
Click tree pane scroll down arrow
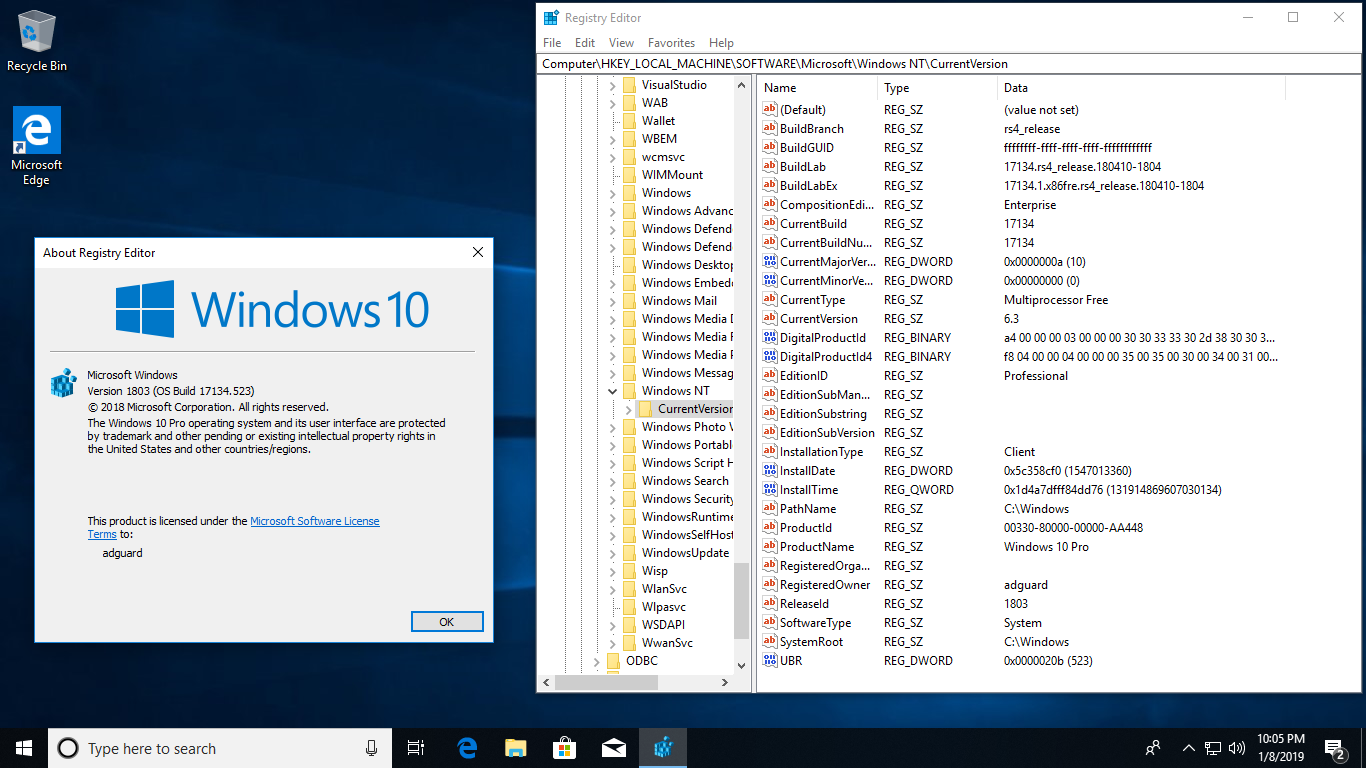[x=741, y=665]
